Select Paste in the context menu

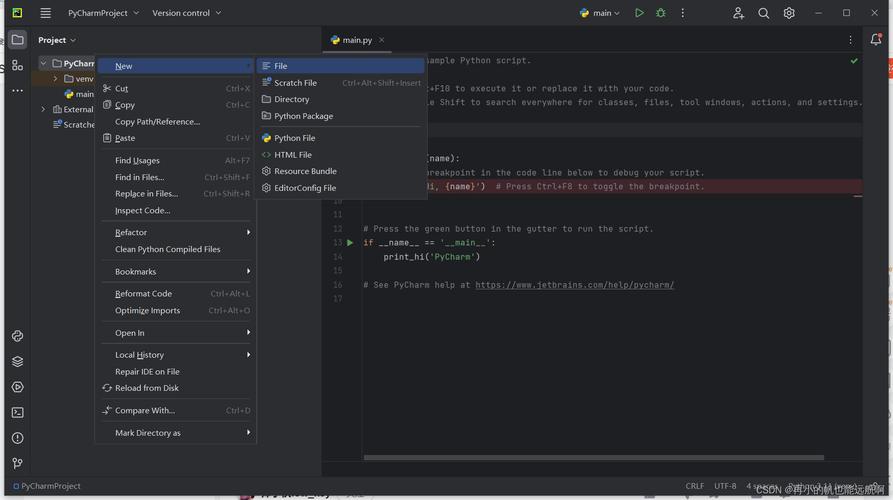tap(177, 138)
